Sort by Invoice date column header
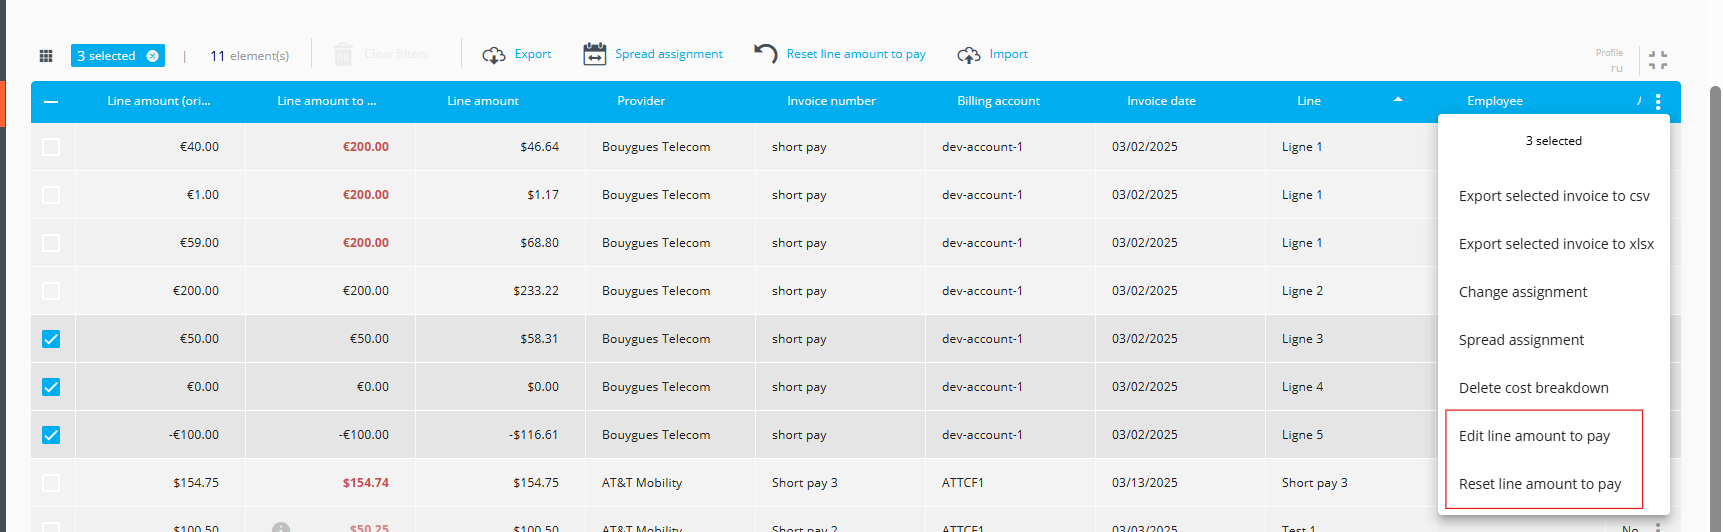1723x532 pixels. click(1161, 101)
